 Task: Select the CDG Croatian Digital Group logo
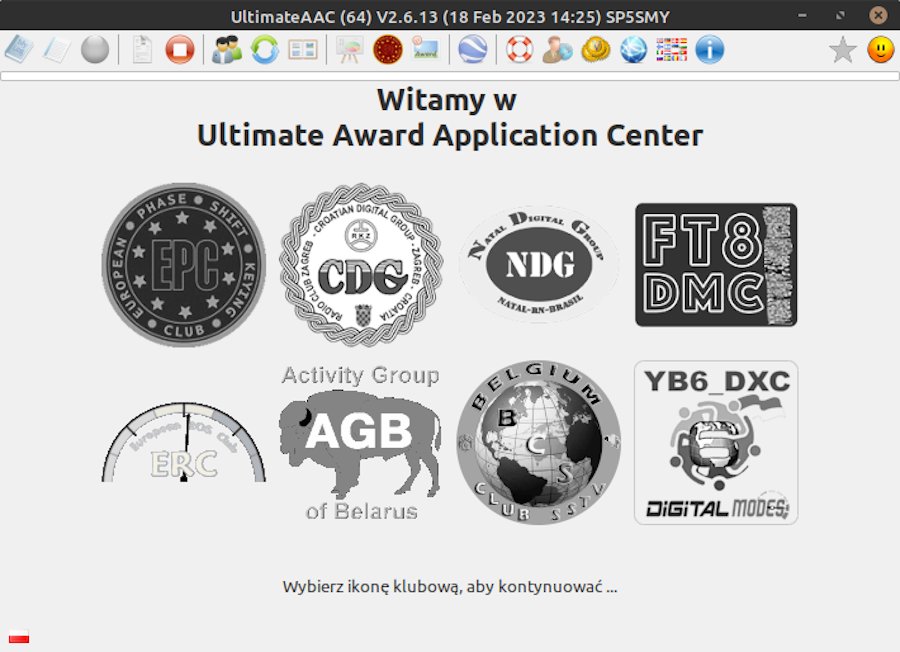click(x=361, y=265)
